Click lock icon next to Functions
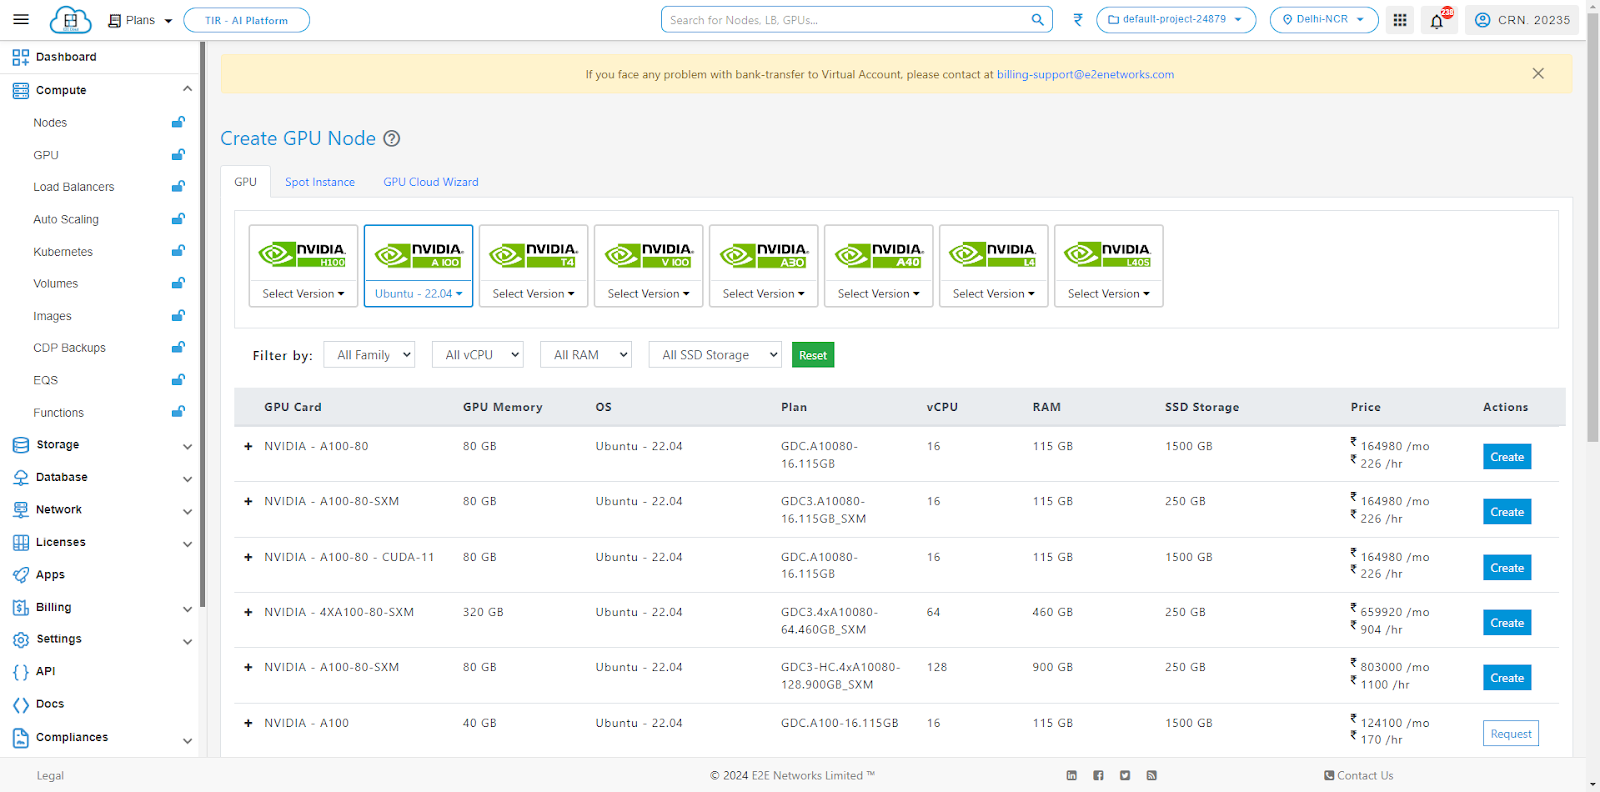 click(178, 412)
